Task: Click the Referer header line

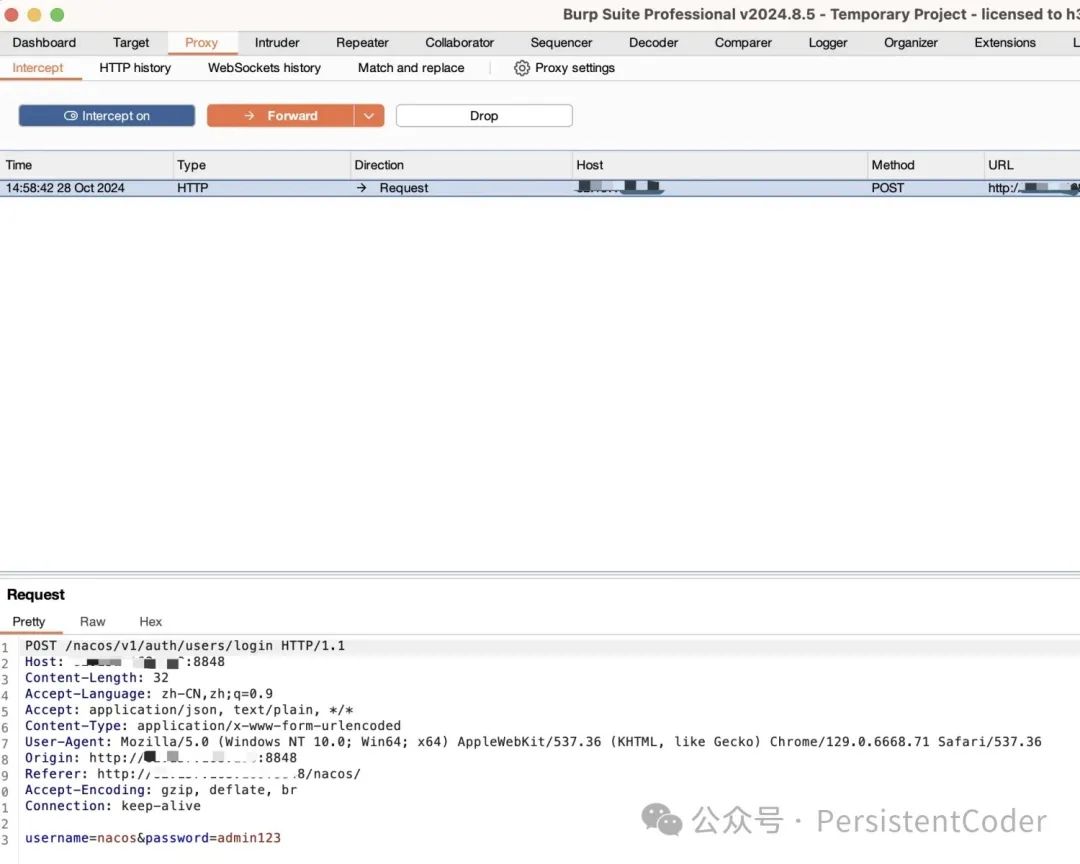Action: pyautogui.click(x=193, y=774)
